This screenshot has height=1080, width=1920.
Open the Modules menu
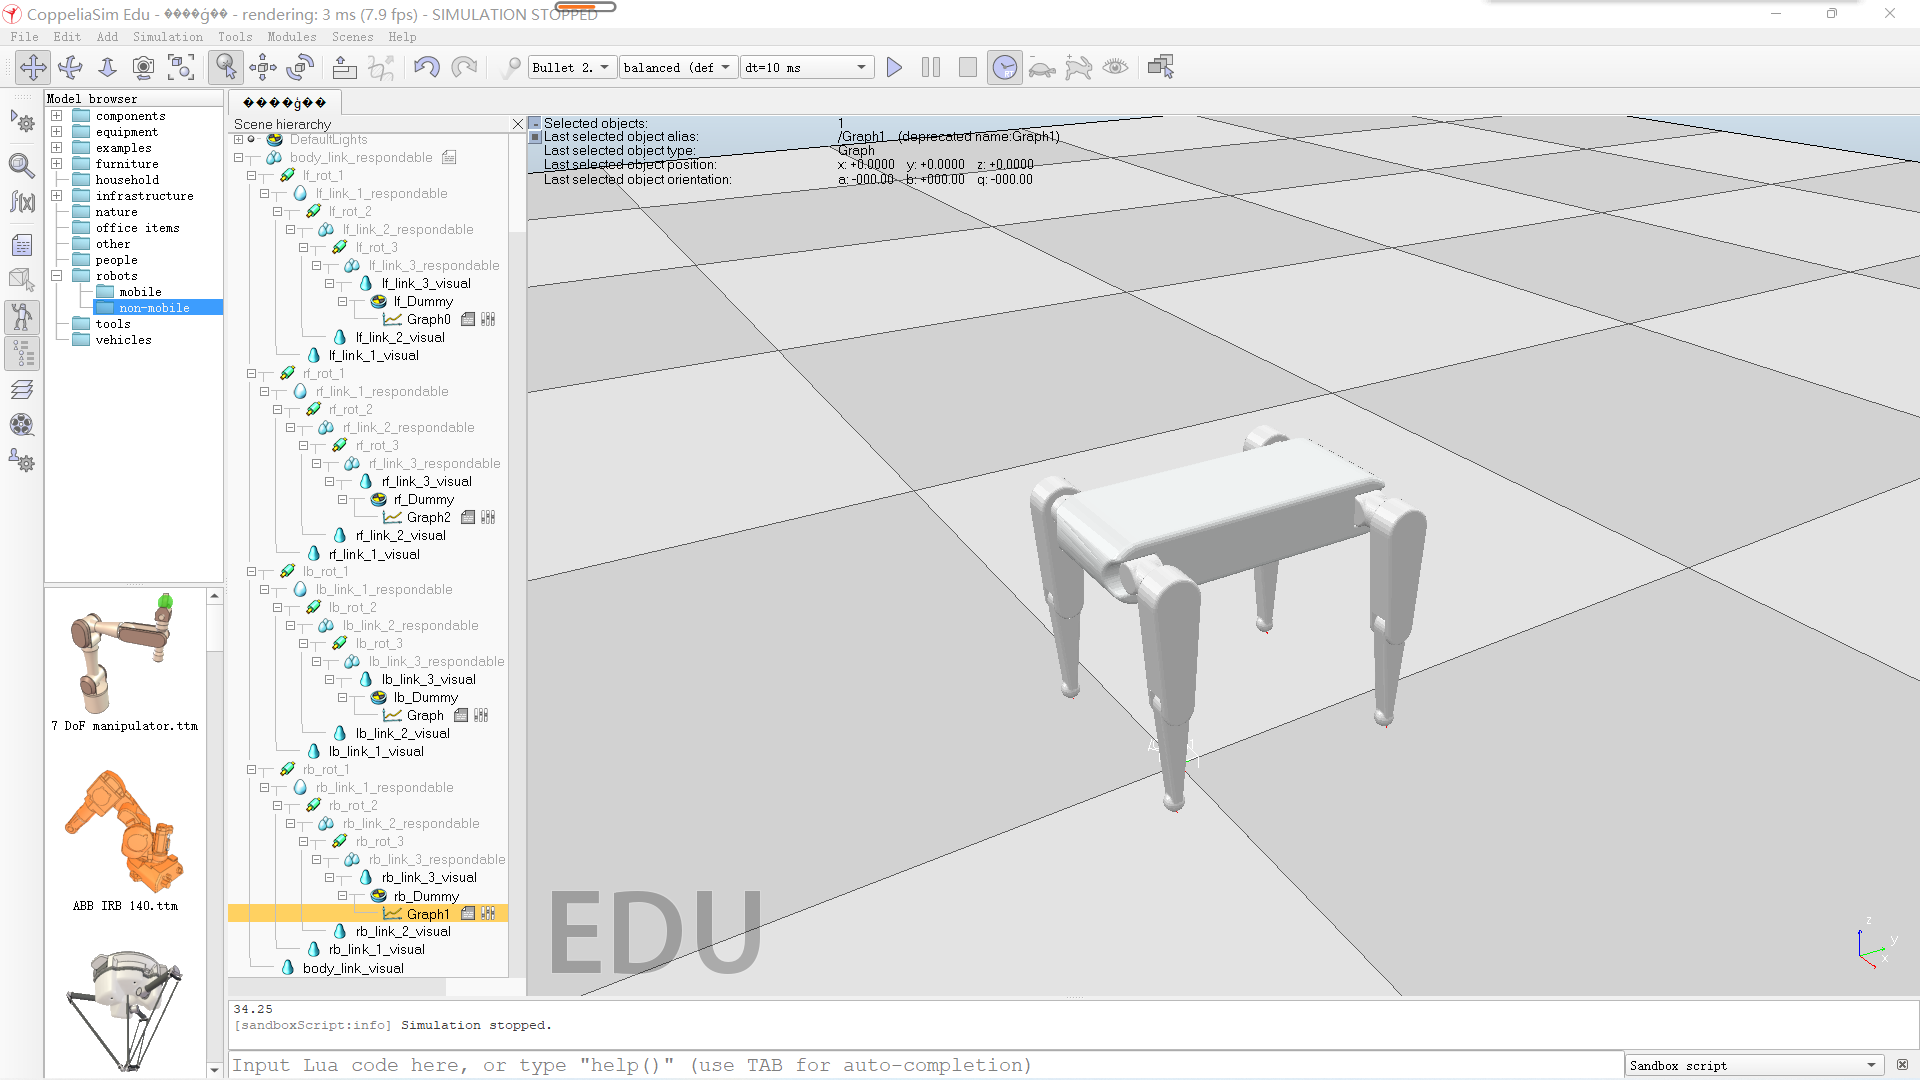pos(291,37)
